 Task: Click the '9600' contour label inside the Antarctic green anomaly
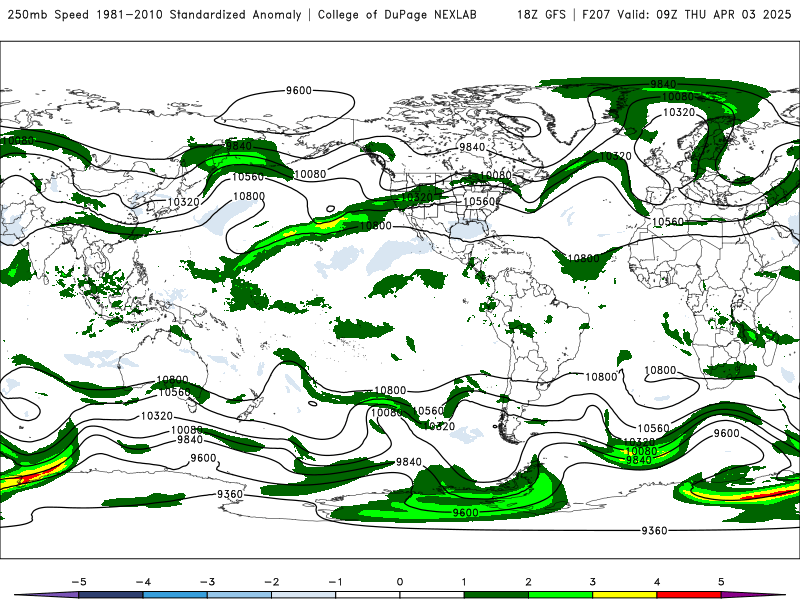[465, 512]
